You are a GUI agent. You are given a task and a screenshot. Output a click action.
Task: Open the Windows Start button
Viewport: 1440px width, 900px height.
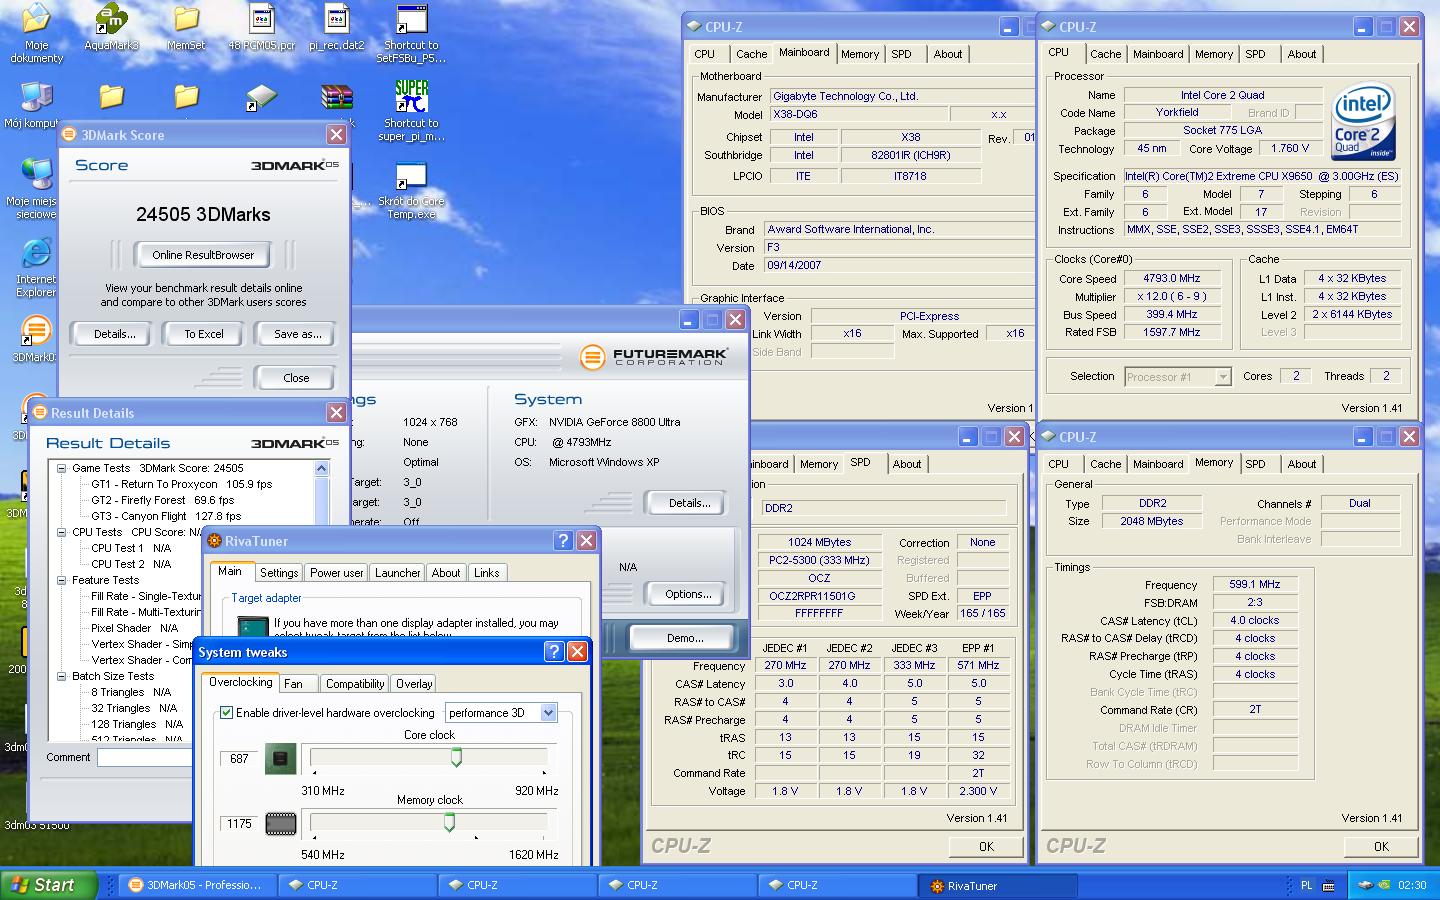tap(49, 885)
